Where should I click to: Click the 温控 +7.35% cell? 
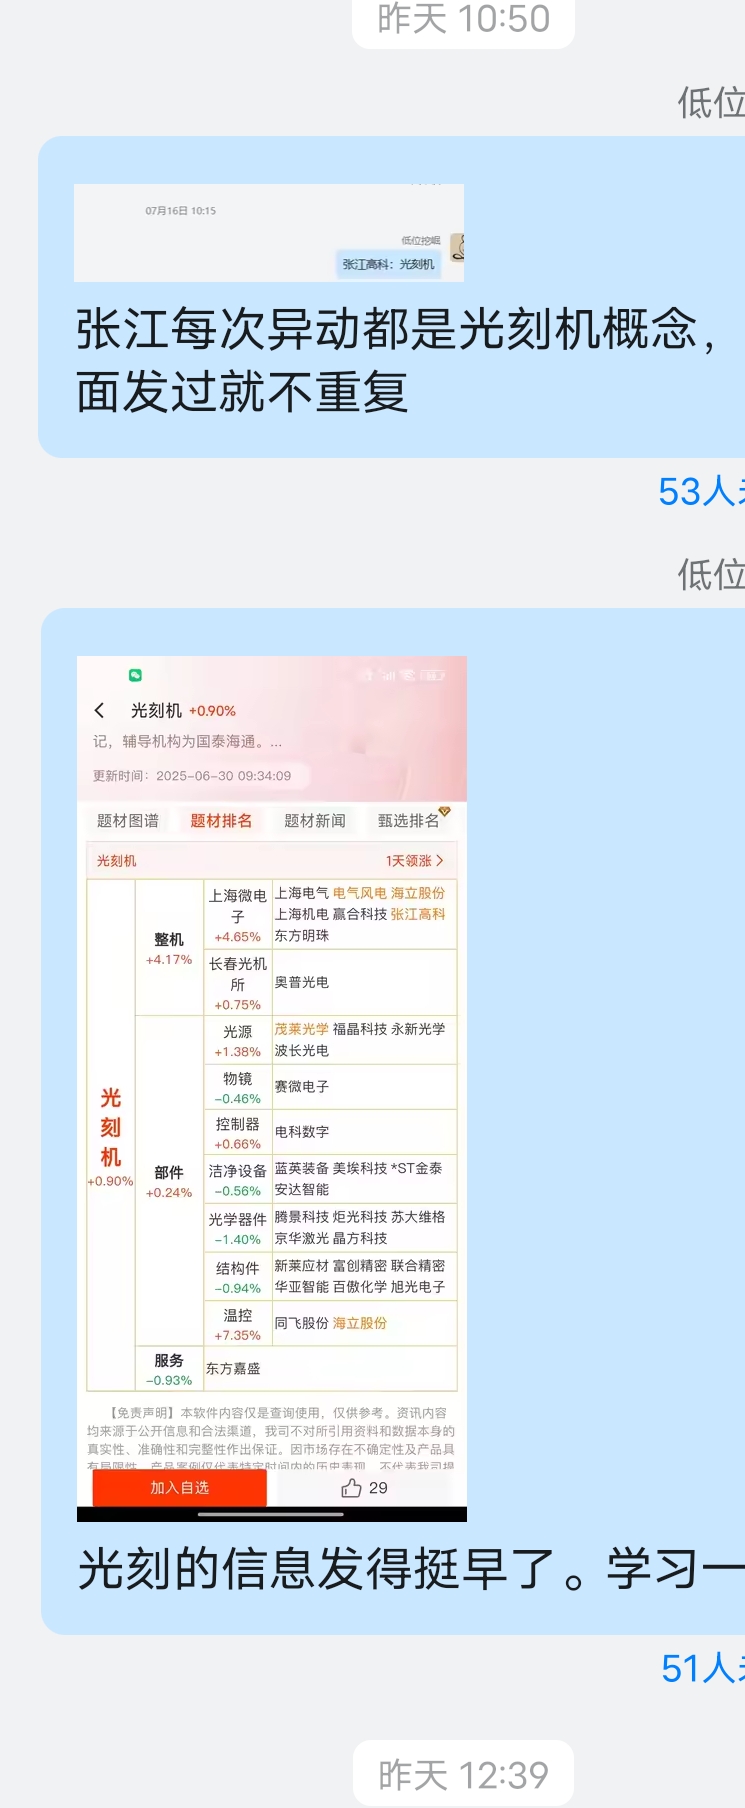238,1324
